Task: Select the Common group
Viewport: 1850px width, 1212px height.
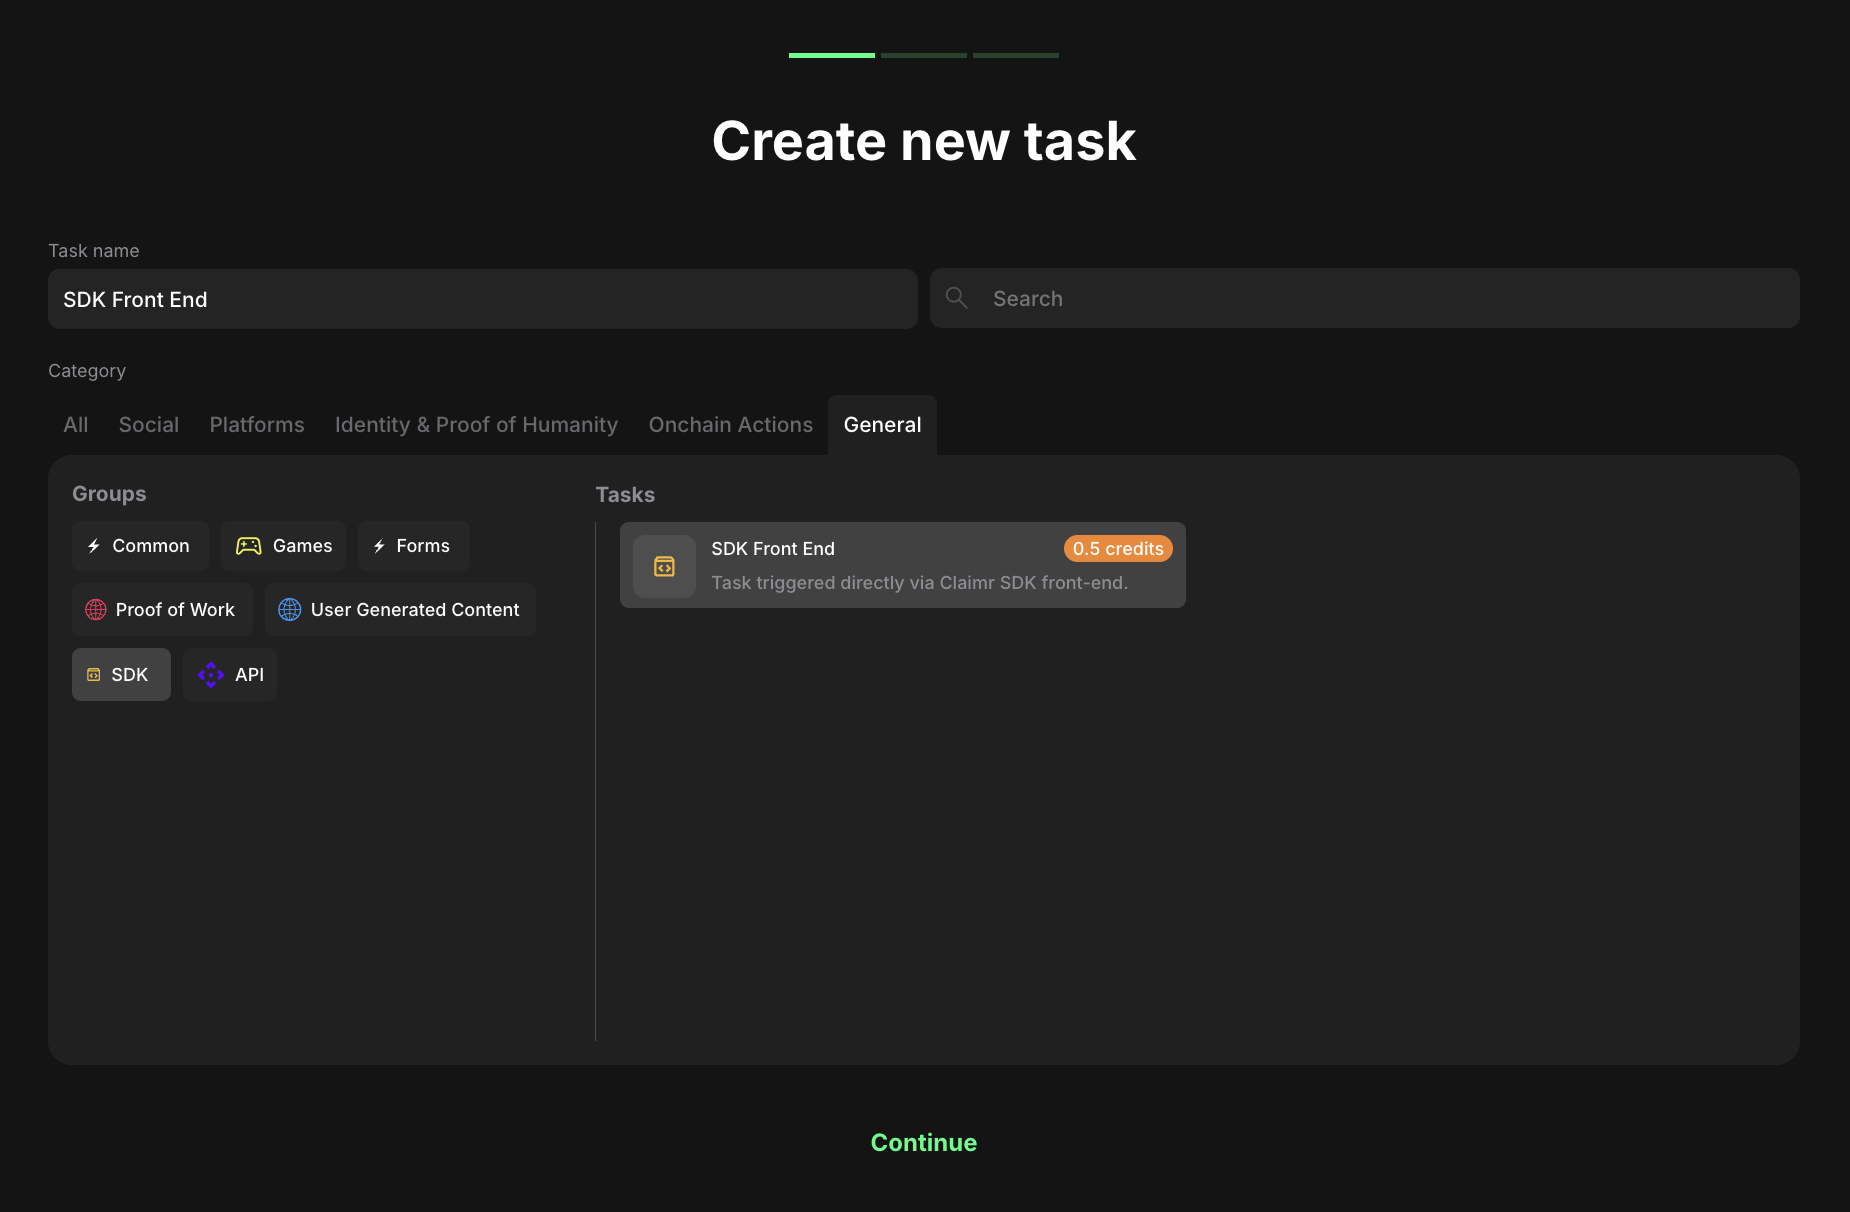Action: (140, 546)
